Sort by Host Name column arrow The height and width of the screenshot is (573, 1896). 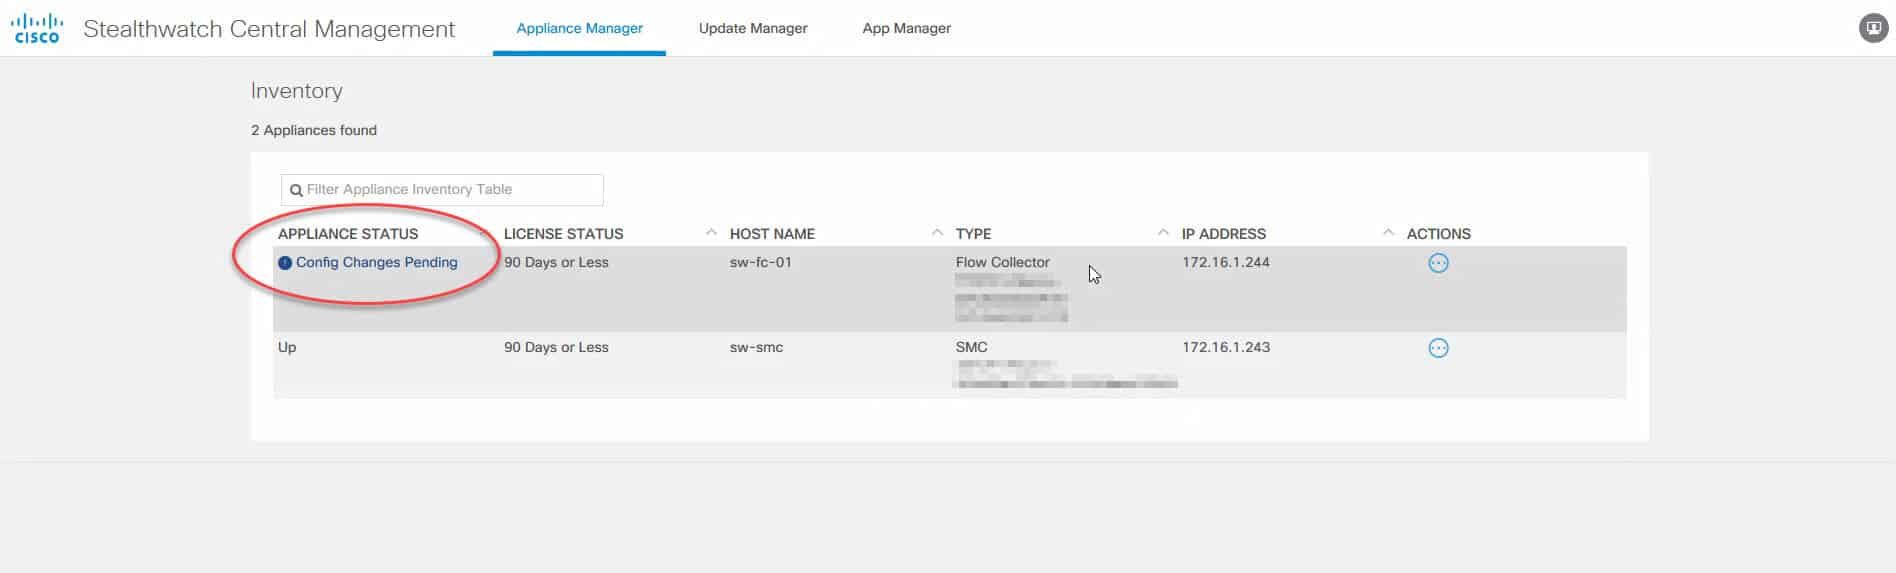(x=937, y=233)
